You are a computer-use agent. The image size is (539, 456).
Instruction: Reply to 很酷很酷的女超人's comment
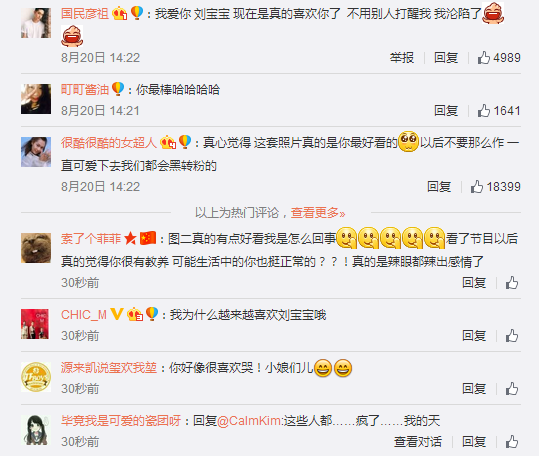click(439, 187)
